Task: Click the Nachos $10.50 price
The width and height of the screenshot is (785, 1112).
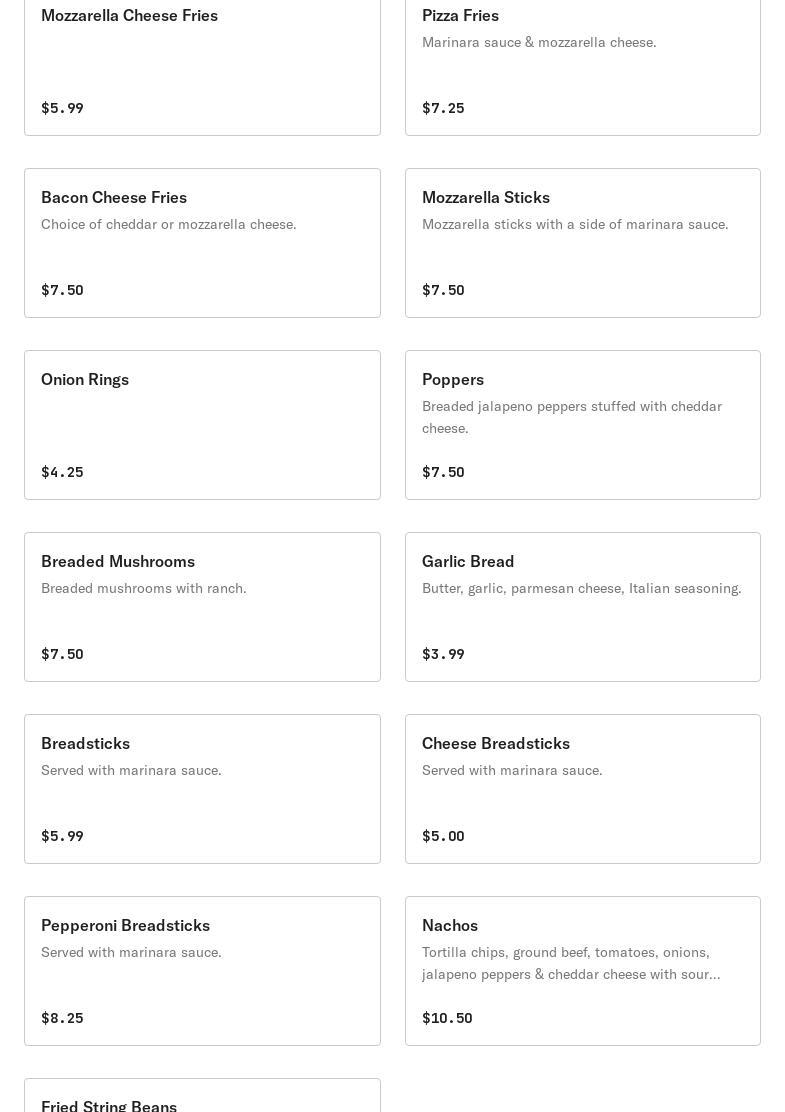Action: coord(447,1018)
